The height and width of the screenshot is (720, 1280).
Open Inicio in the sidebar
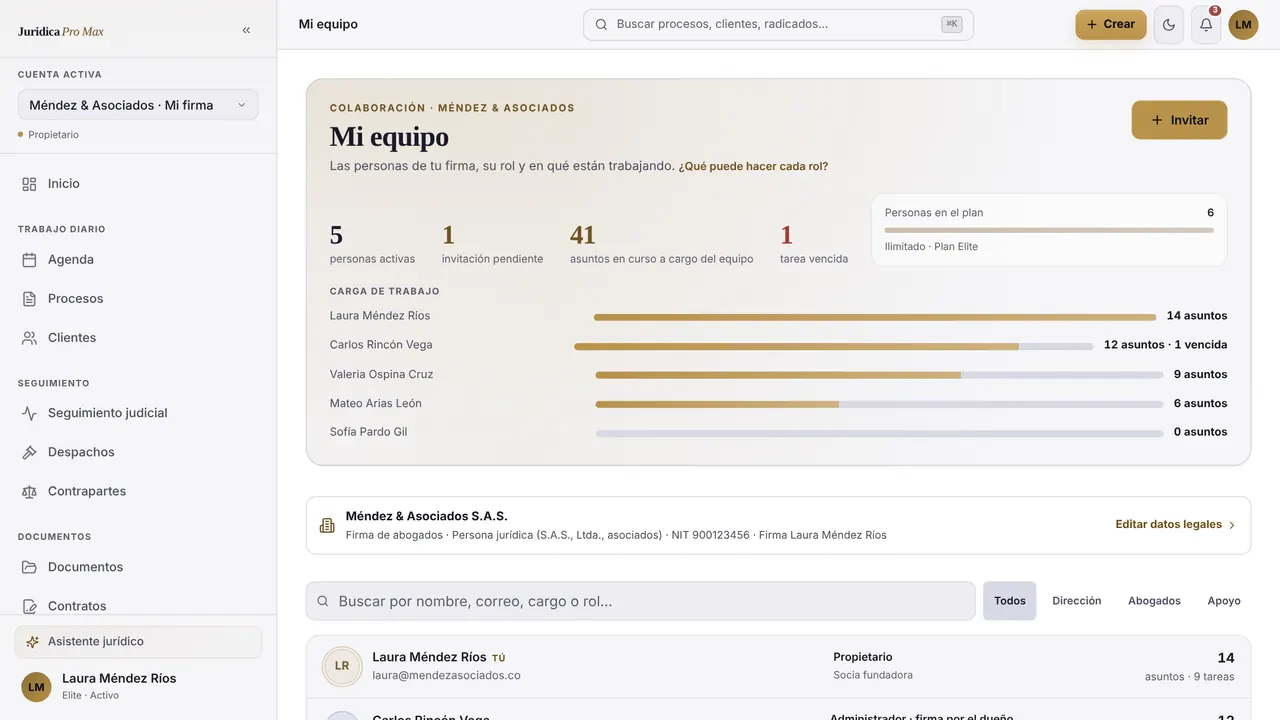click(138, 184)
